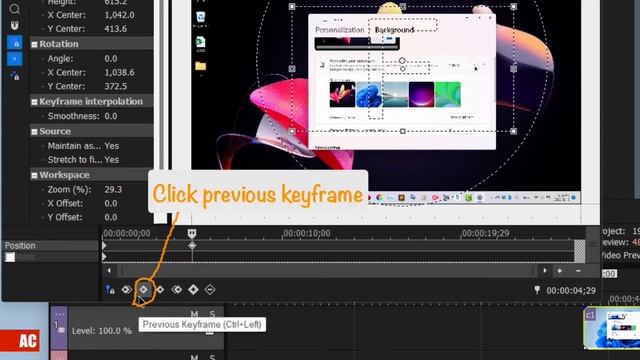
Task: Click the yellow folder icon in the preview
Action: (200, 66)
